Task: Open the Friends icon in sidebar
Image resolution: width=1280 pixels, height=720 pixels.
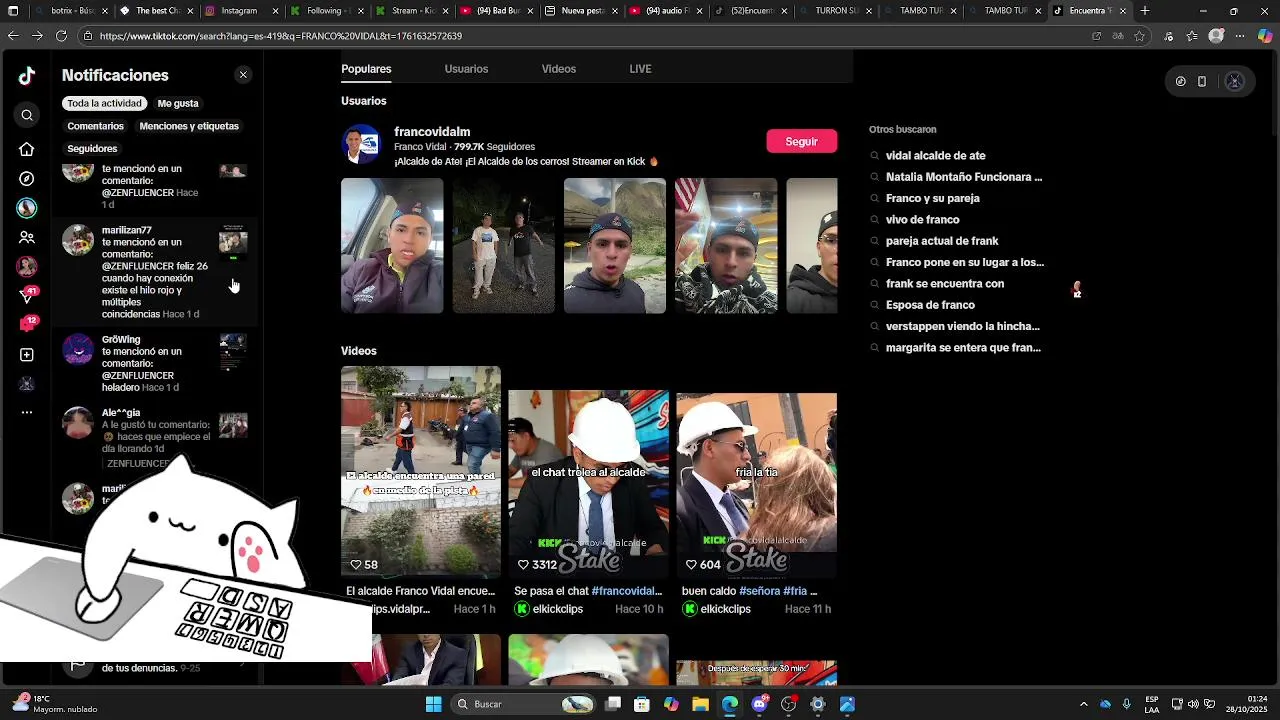Action: click(27, 237)
